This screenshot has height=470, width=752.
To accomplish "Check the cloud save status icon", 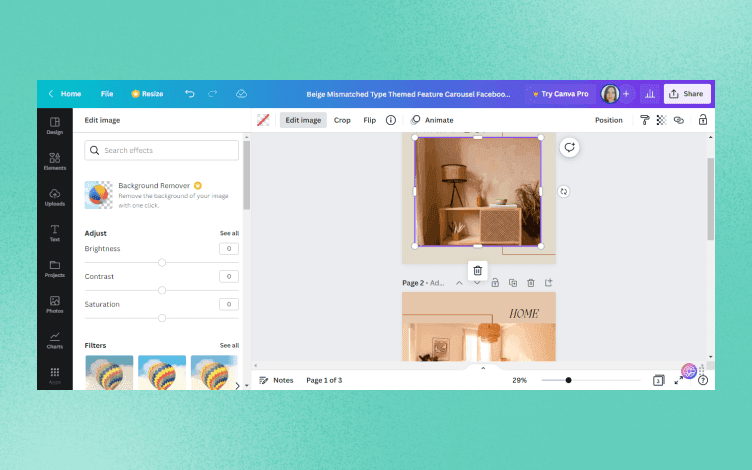I will [x=241, y=94].
